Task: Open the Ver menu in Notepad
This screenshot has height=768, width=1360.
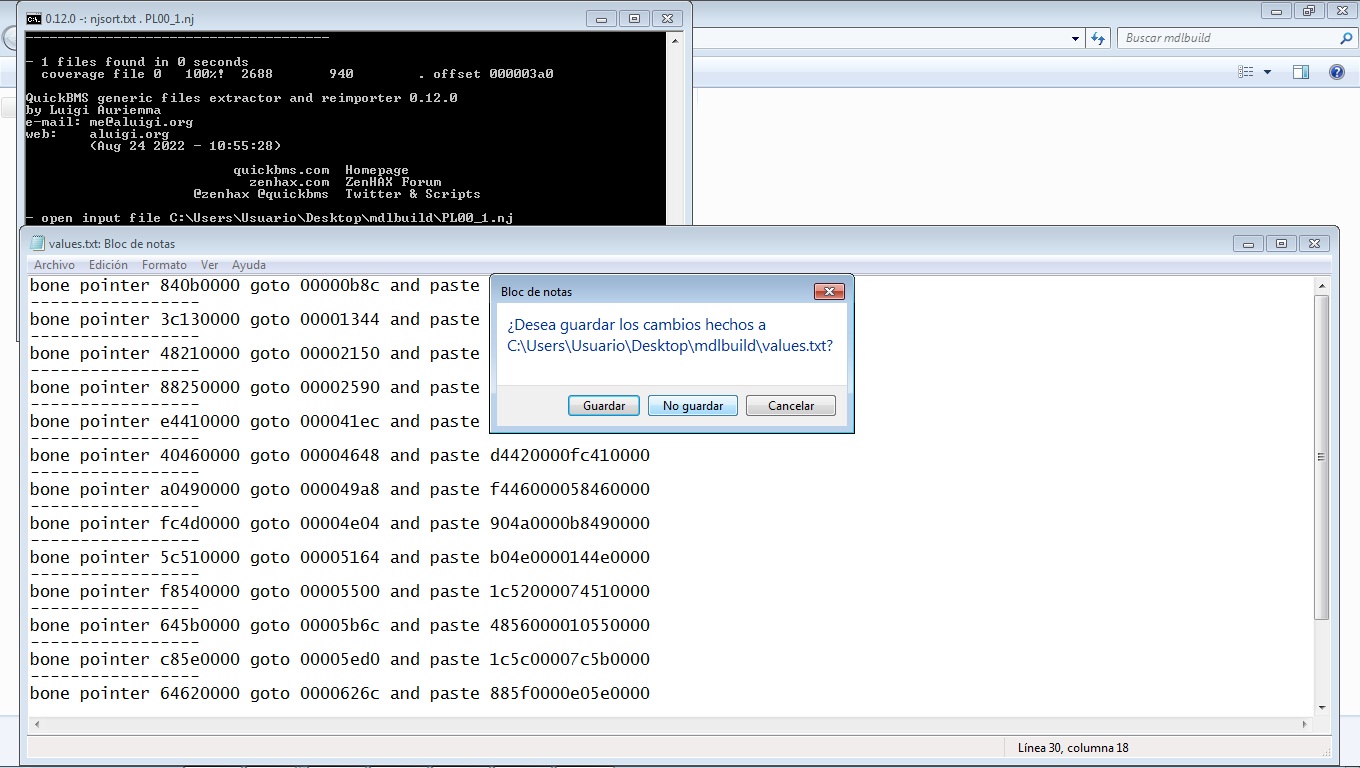Action: coord(209,265)
